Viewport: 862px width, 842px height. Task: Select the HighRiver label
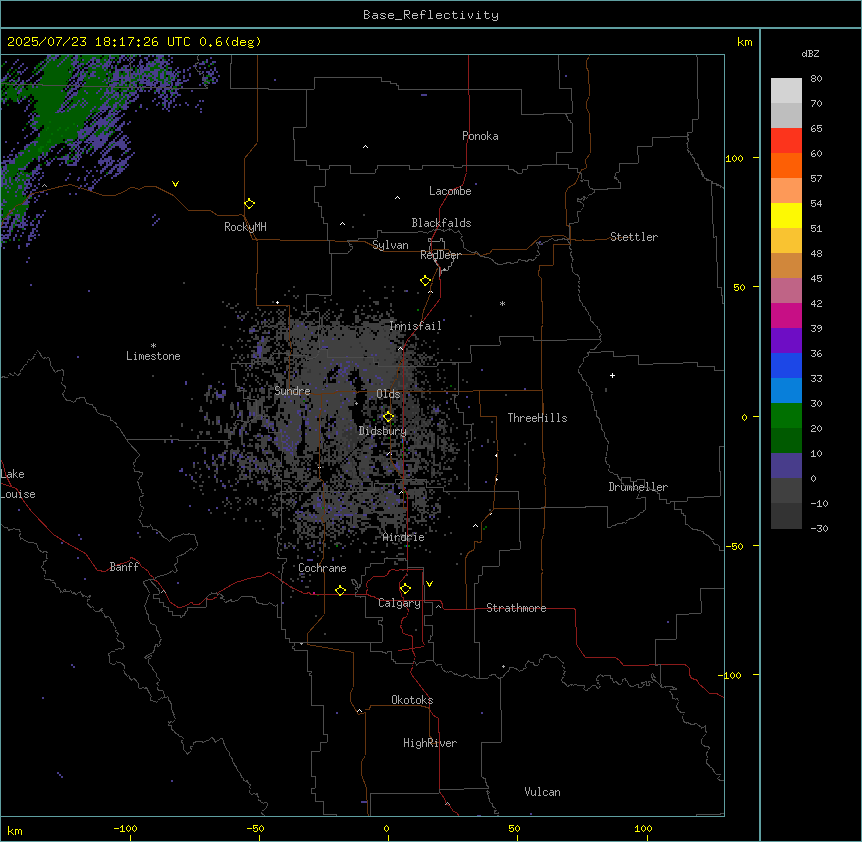tap(430, 743)
